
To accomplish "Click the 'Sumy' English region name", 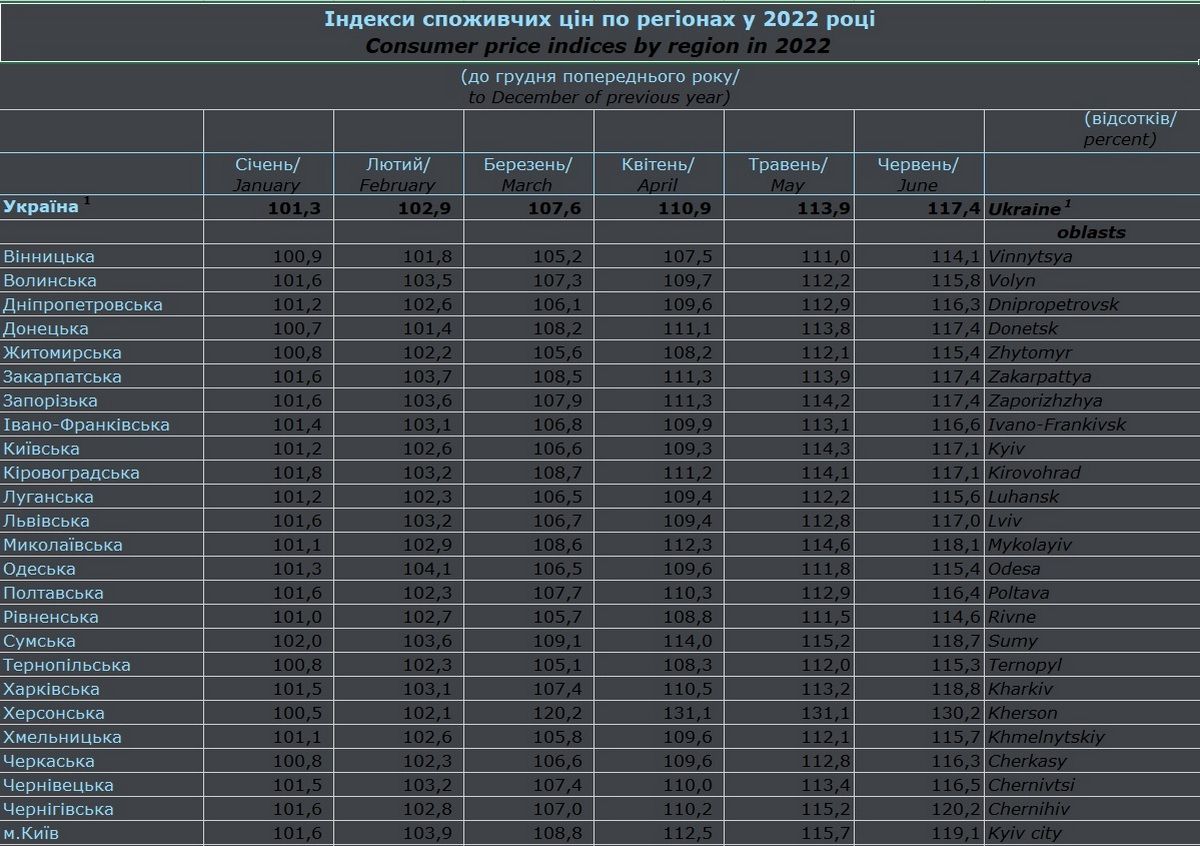I will coord(1013,641).
